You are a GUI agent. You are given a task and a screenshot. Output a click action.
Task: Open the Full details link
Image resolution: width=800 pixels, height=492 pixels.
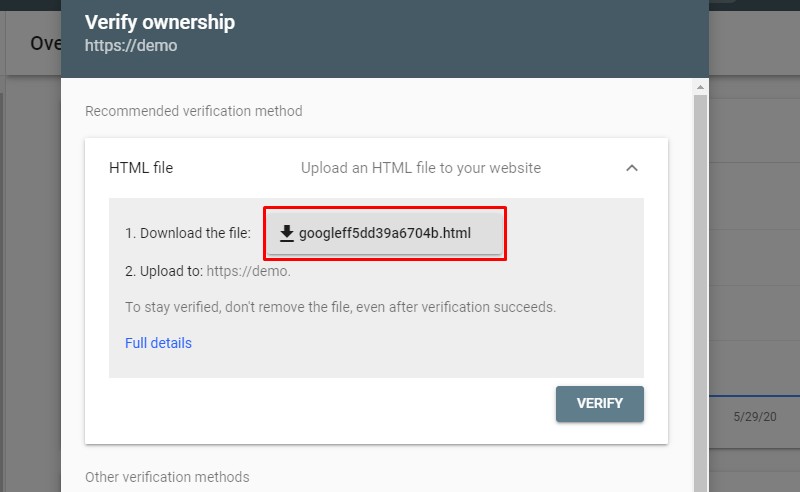tap(158, 343)
